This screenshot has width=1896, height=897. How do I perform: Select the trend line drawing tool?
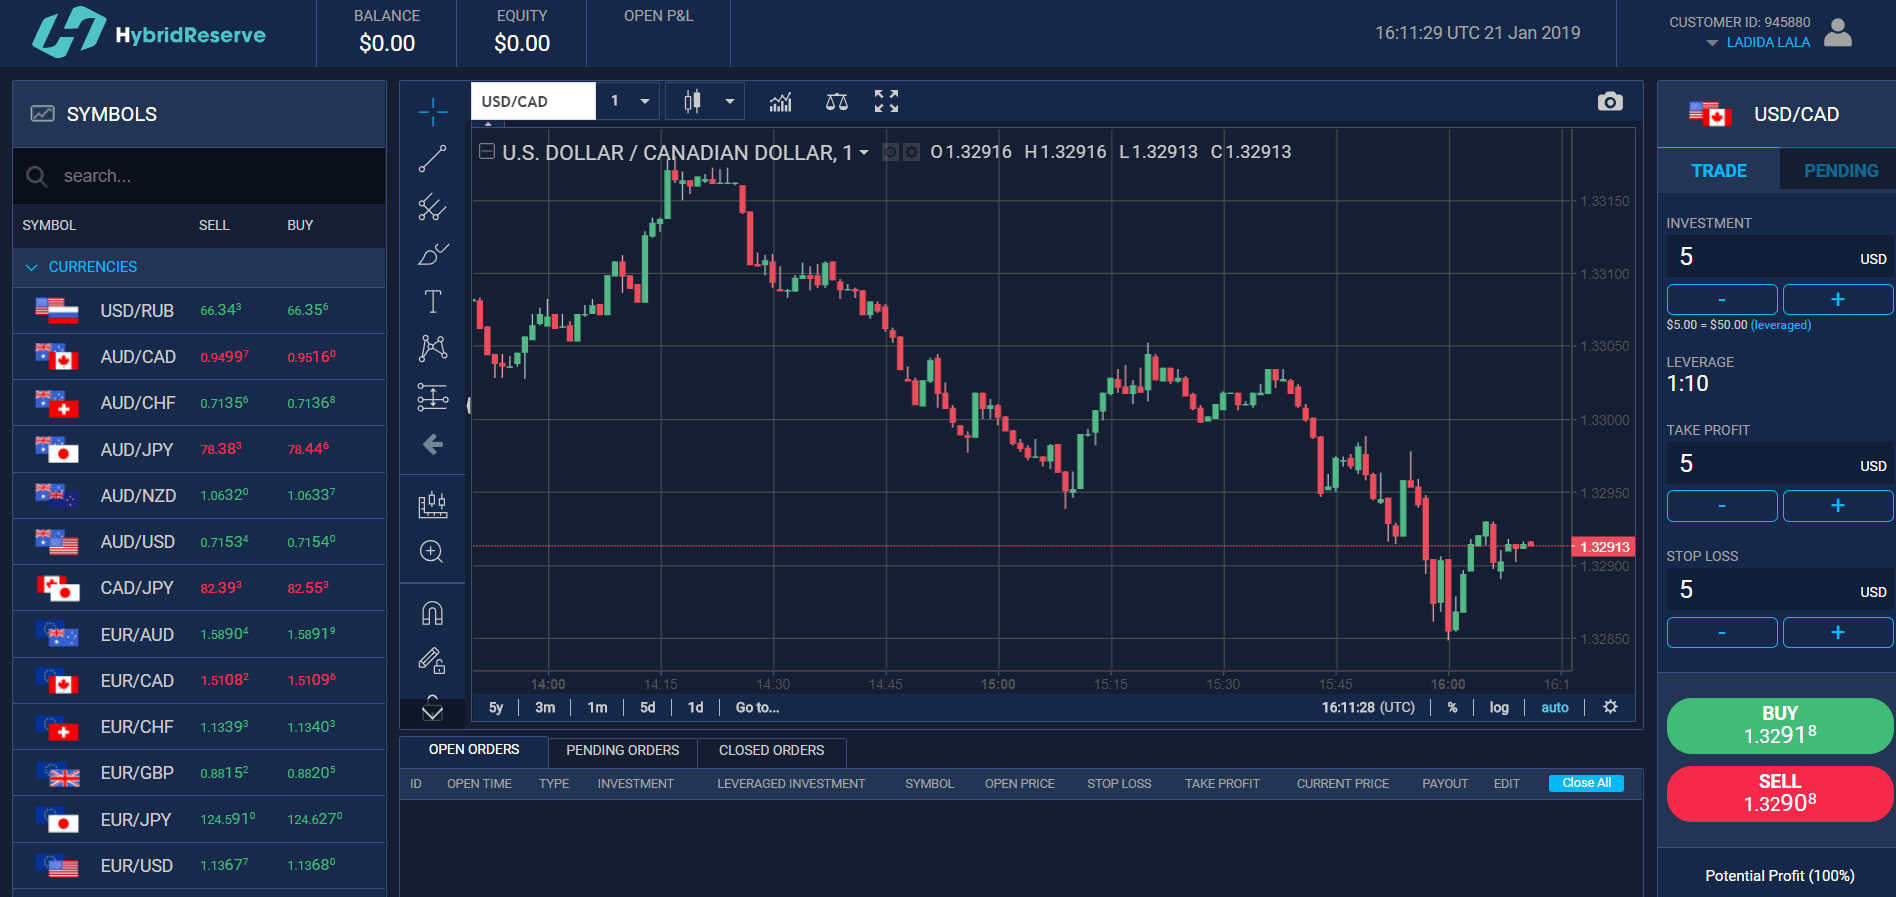tap(432, 159)
